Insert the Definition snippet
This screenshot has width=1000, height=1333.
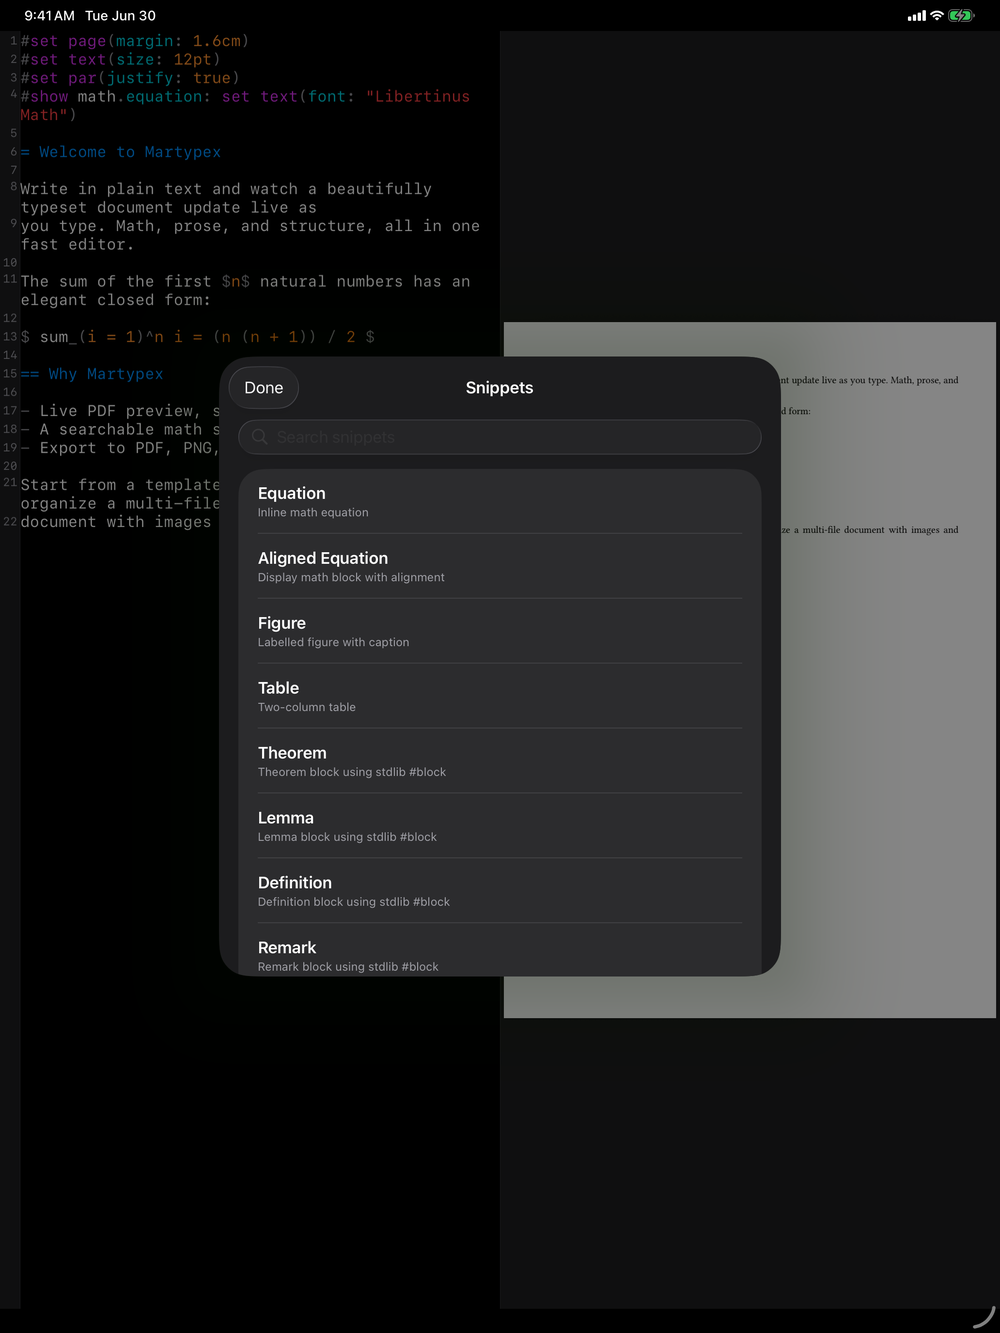pos(500,892)
